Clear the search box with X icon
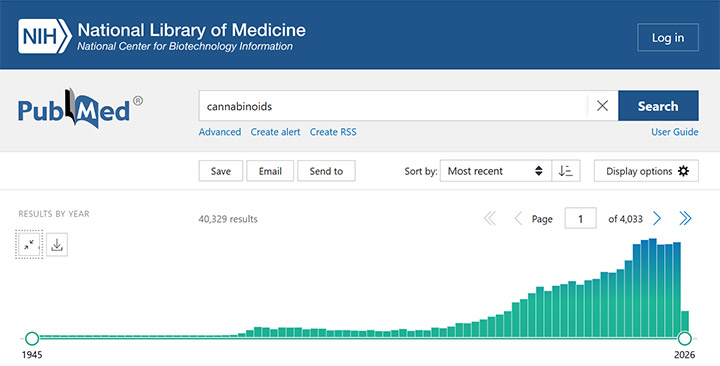This screenshot has width=720, height=366. click(602, 106)
